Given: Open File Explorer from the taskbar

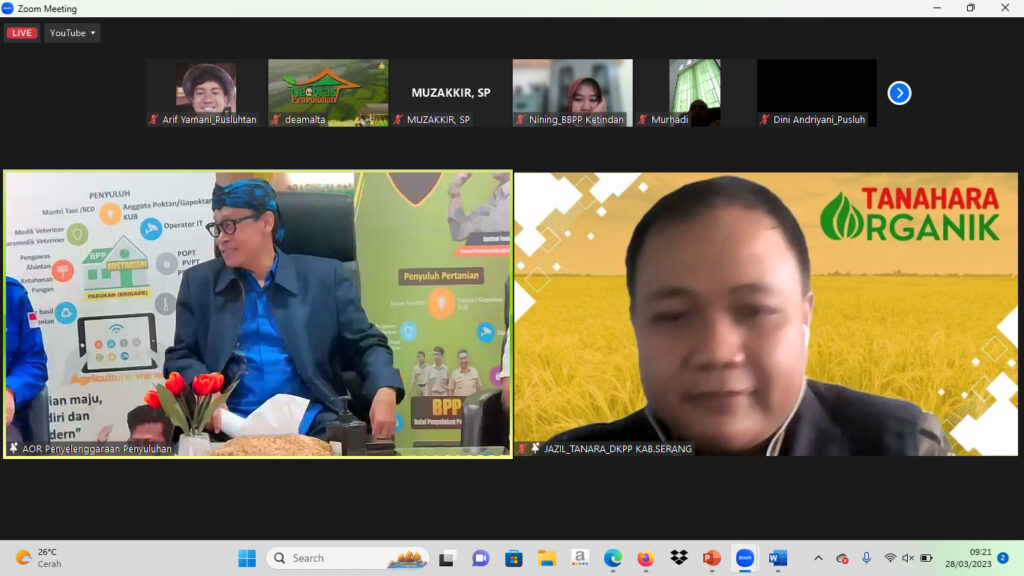Looking at the screenshot, I should [x=547, y=558].
